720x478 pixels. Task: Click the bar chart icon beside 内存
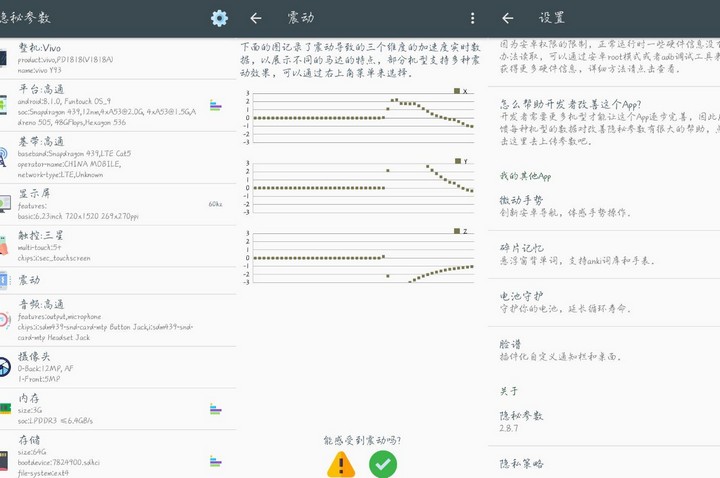point(216,408)
